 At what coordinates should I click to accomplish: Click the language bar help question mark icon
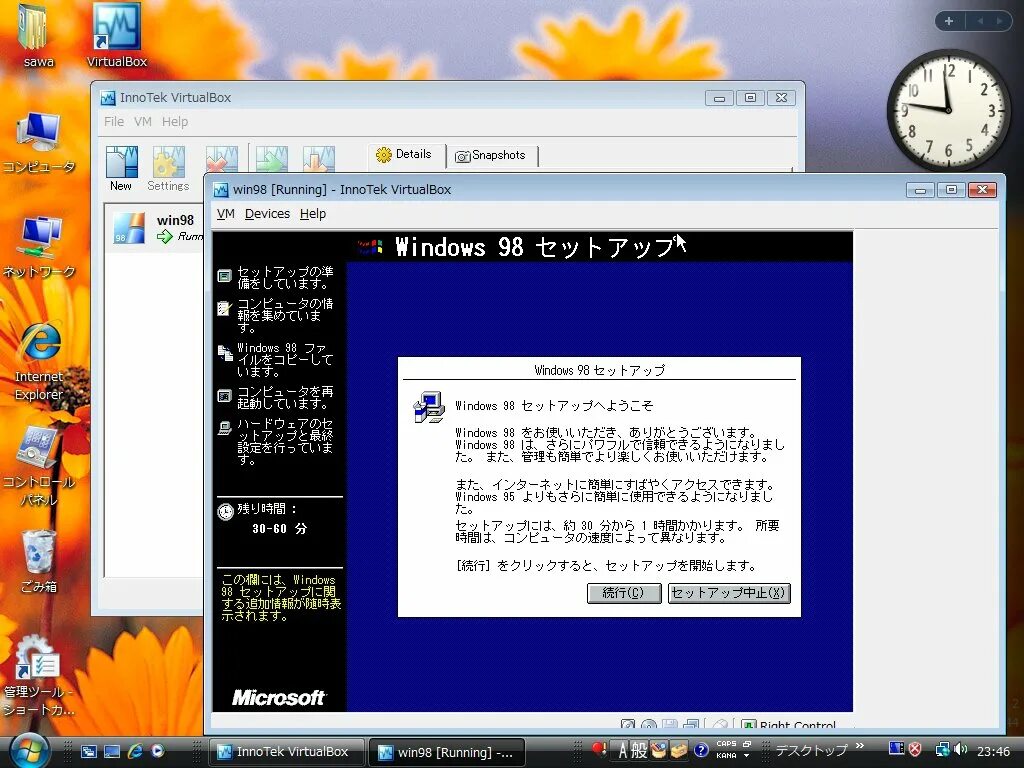coord(701,750)
